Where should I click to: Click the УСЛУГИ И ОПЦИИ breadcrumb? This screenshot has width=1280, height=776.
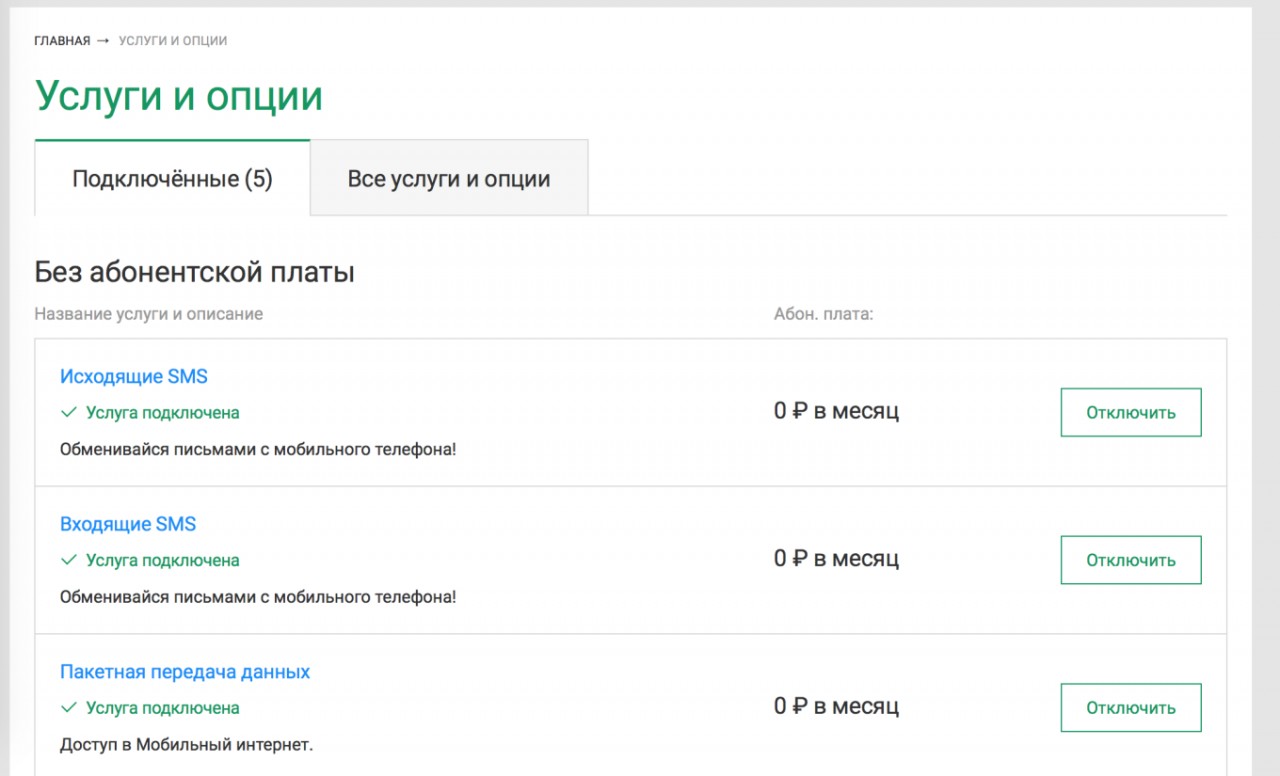[x=173, y=41]
